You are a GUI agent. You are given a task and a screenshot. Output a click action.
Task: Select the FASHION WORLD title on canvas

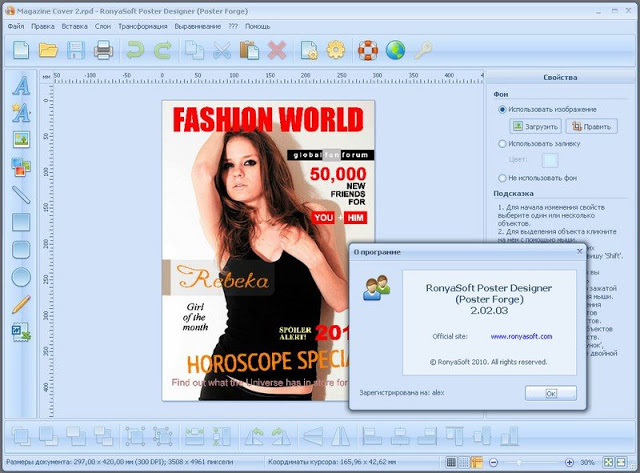(x=268, y=119)
